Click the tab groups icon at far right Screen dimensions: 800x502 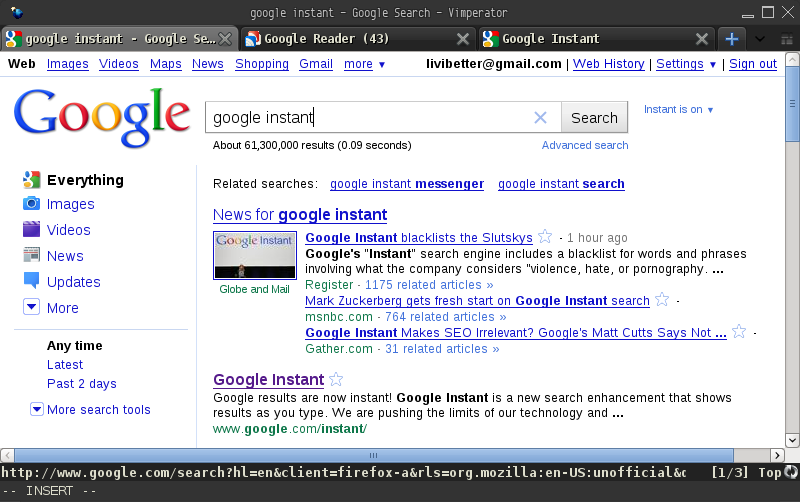click(787, 39)
